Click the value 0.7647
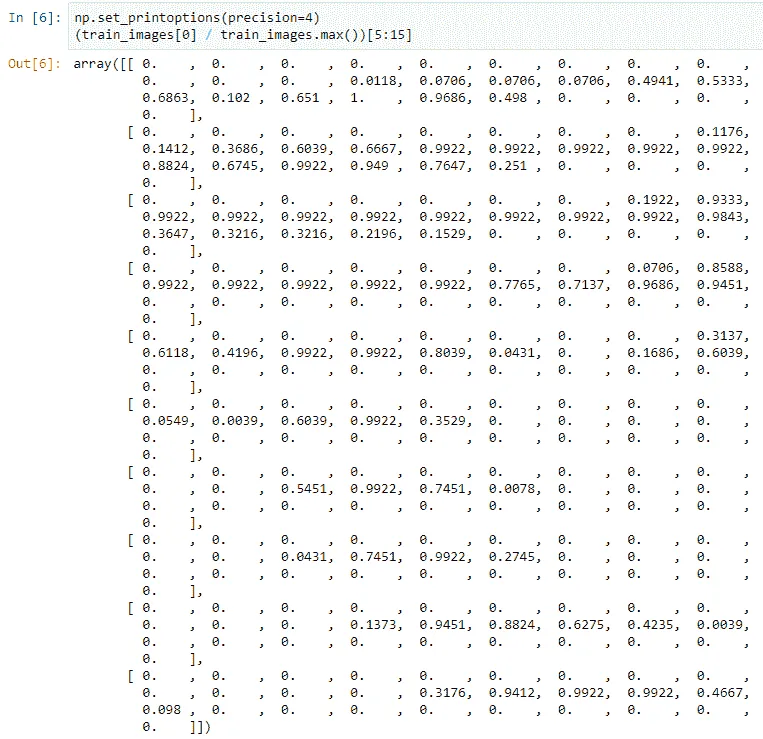The width and height of the screenshot is (763, 739). (442, 166)
